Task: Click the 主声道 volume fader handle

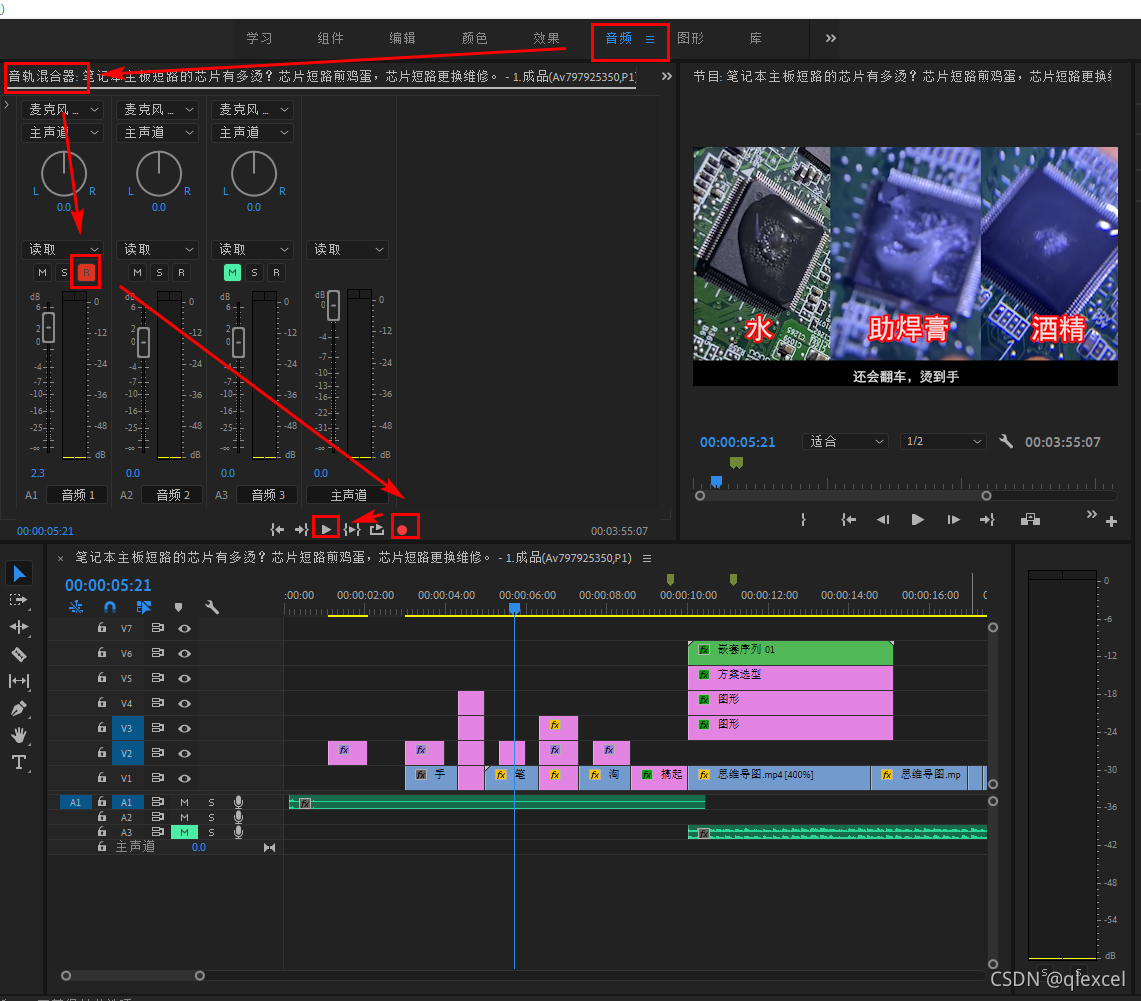Action: pyautogui.click(x=333, y=306)
